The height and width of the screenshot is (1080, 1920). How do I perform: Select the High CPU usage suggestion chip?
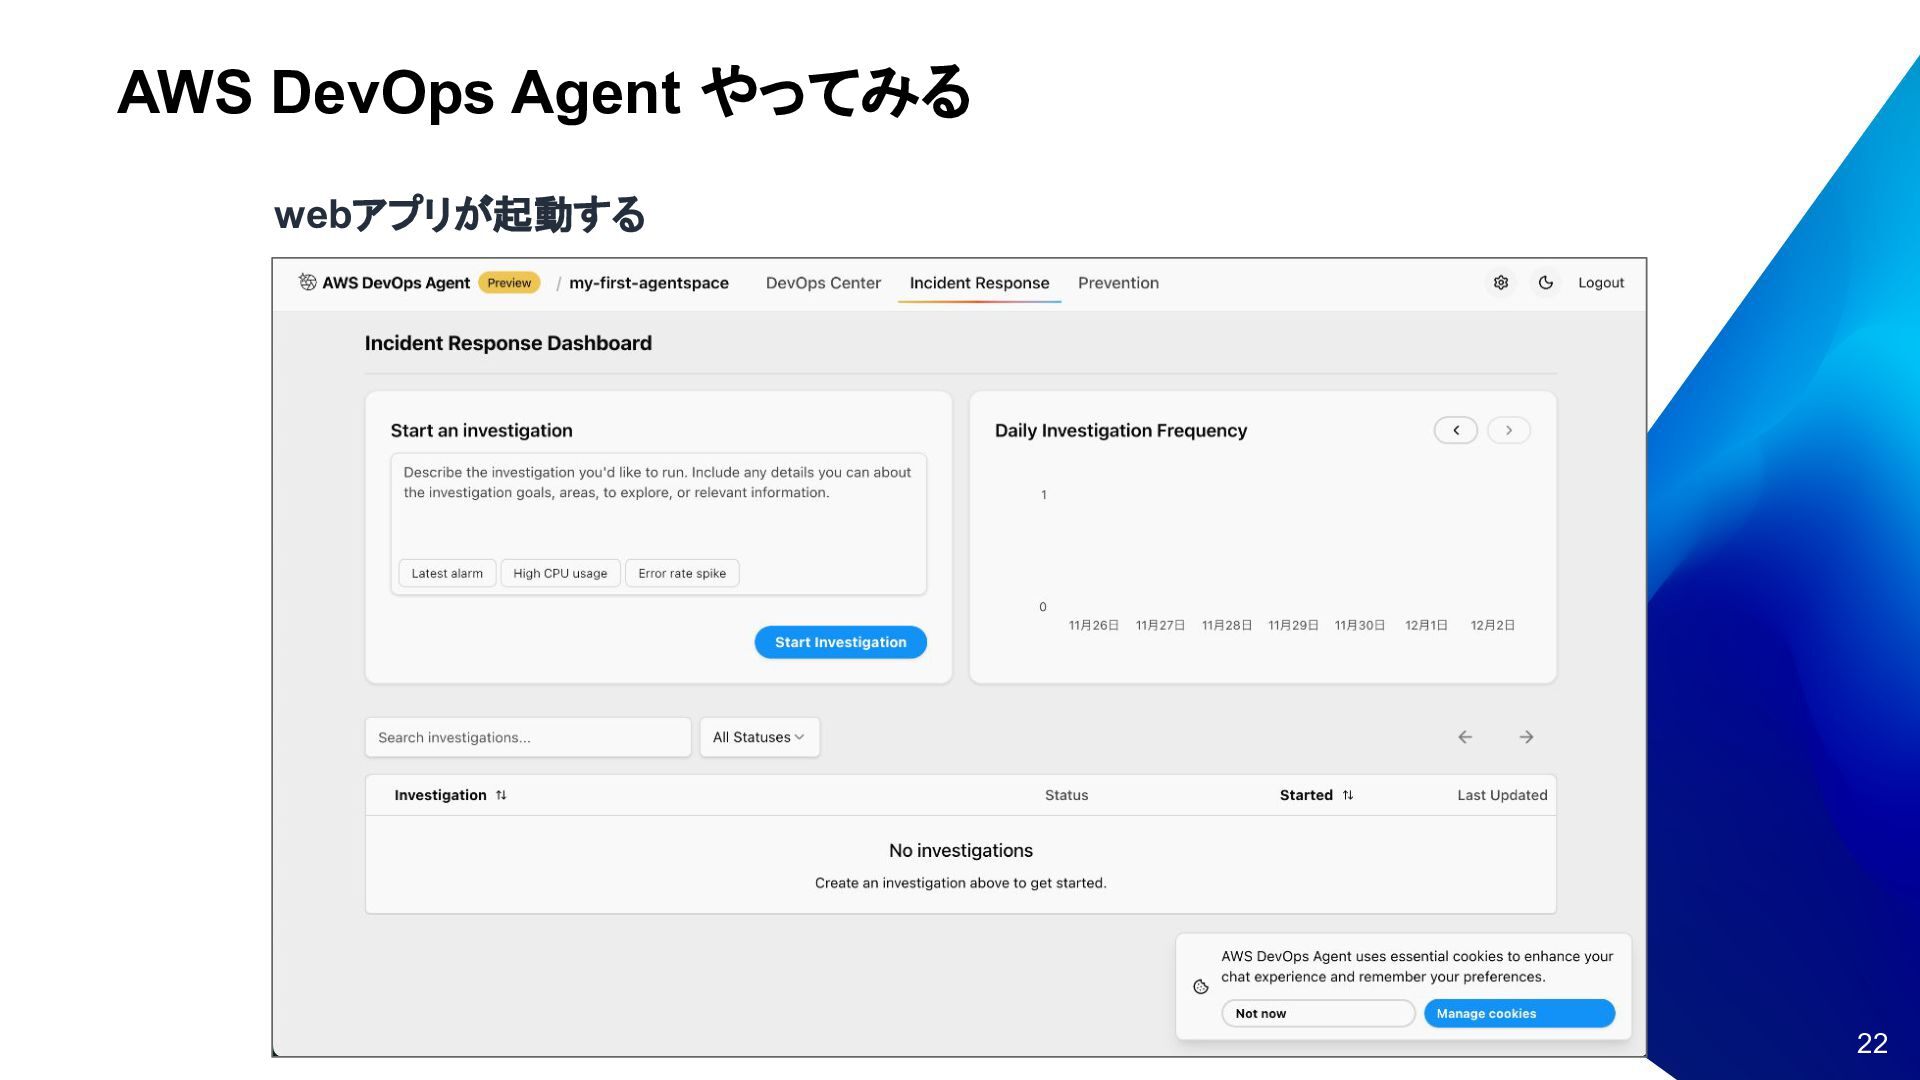[560, 573]
